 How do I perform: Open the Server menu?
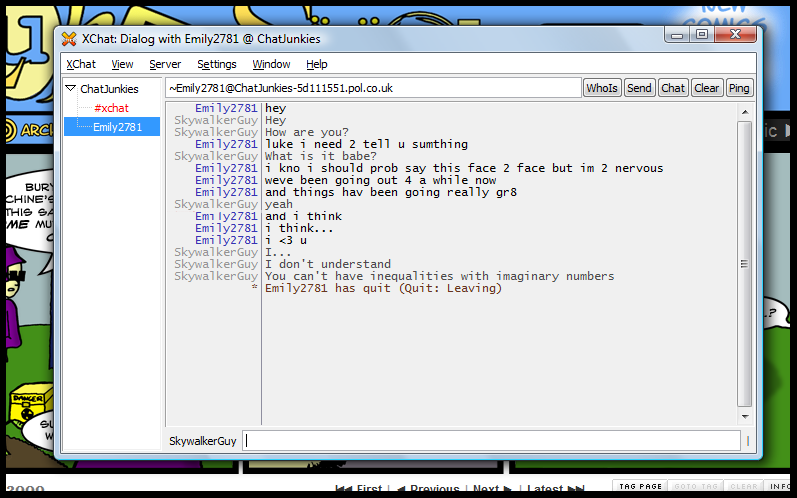[x=165, y=64]
